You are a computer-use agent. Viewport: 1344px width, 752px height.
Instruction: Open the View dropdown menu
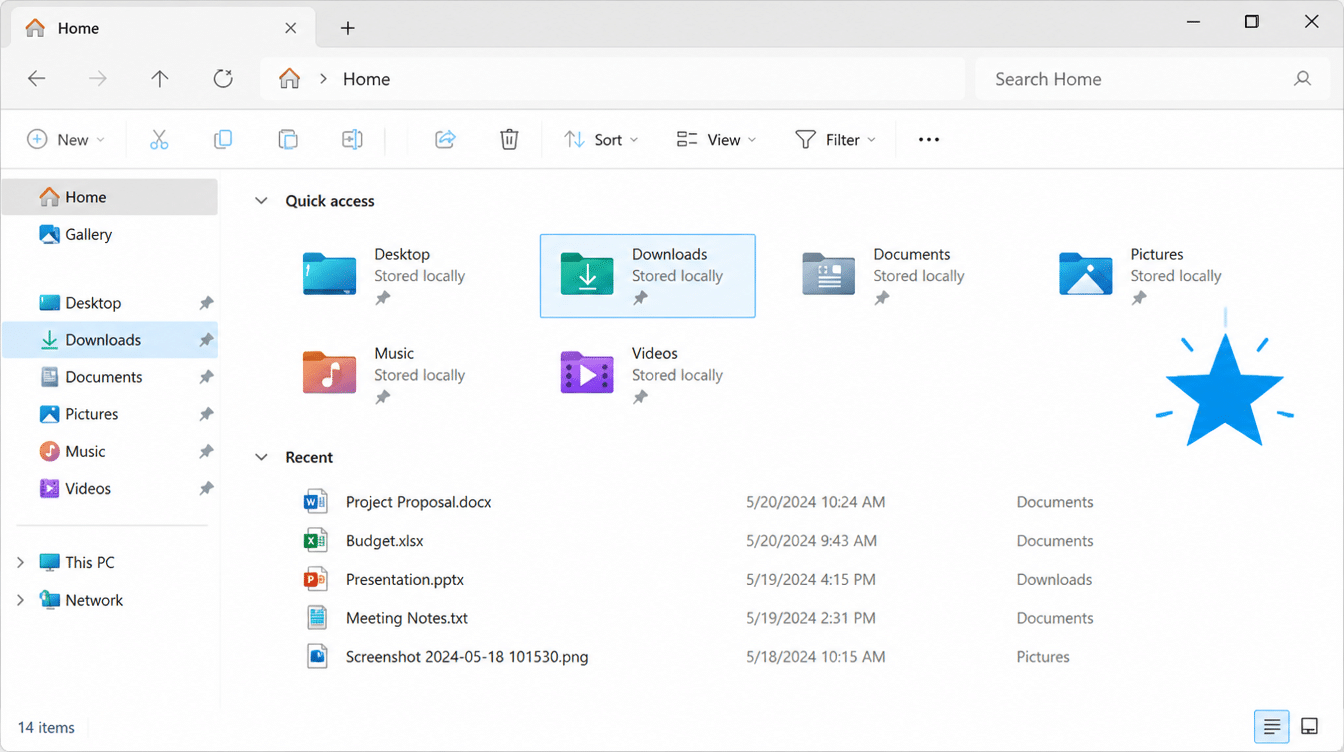point(716,140)
